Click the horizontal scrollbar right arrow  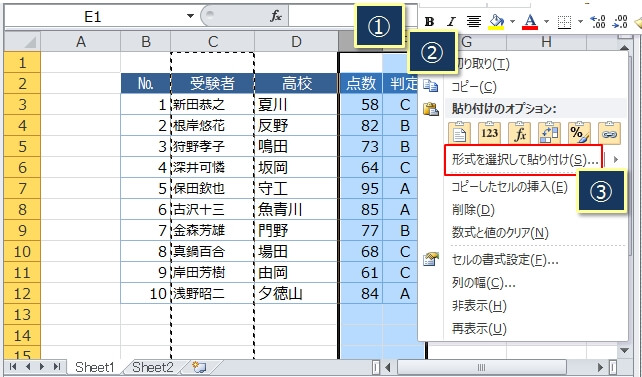(601, 367)
